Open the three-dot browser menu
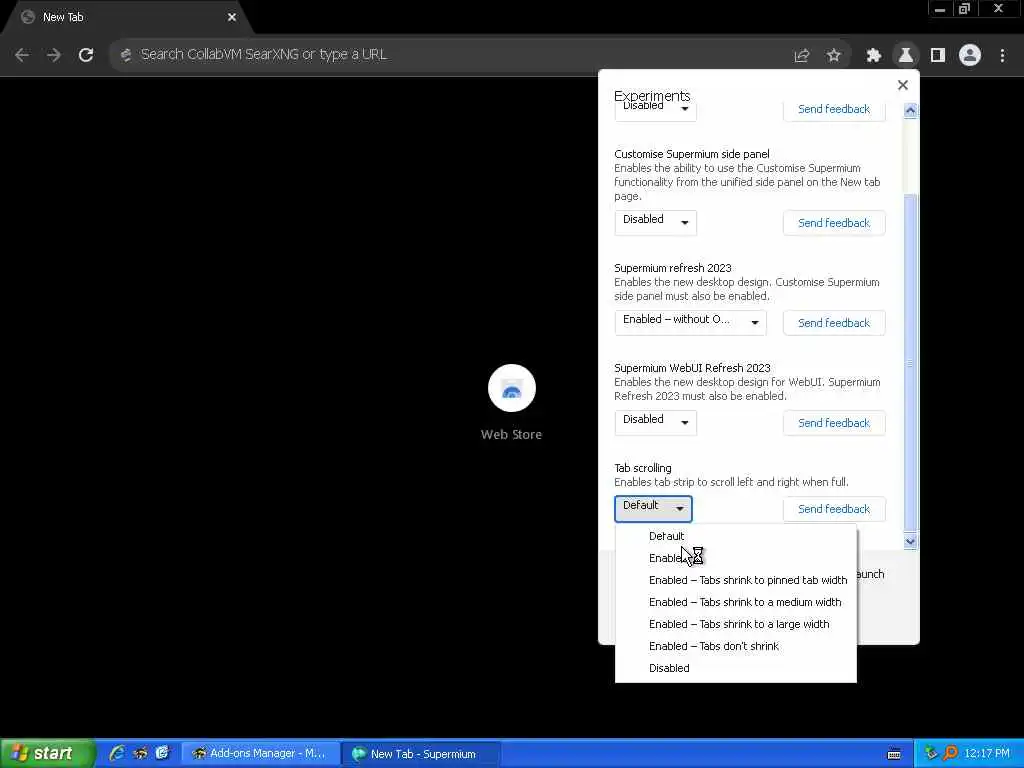Image resolution: width=1024 pixels, height=768 pixels. pos(1002,56)
